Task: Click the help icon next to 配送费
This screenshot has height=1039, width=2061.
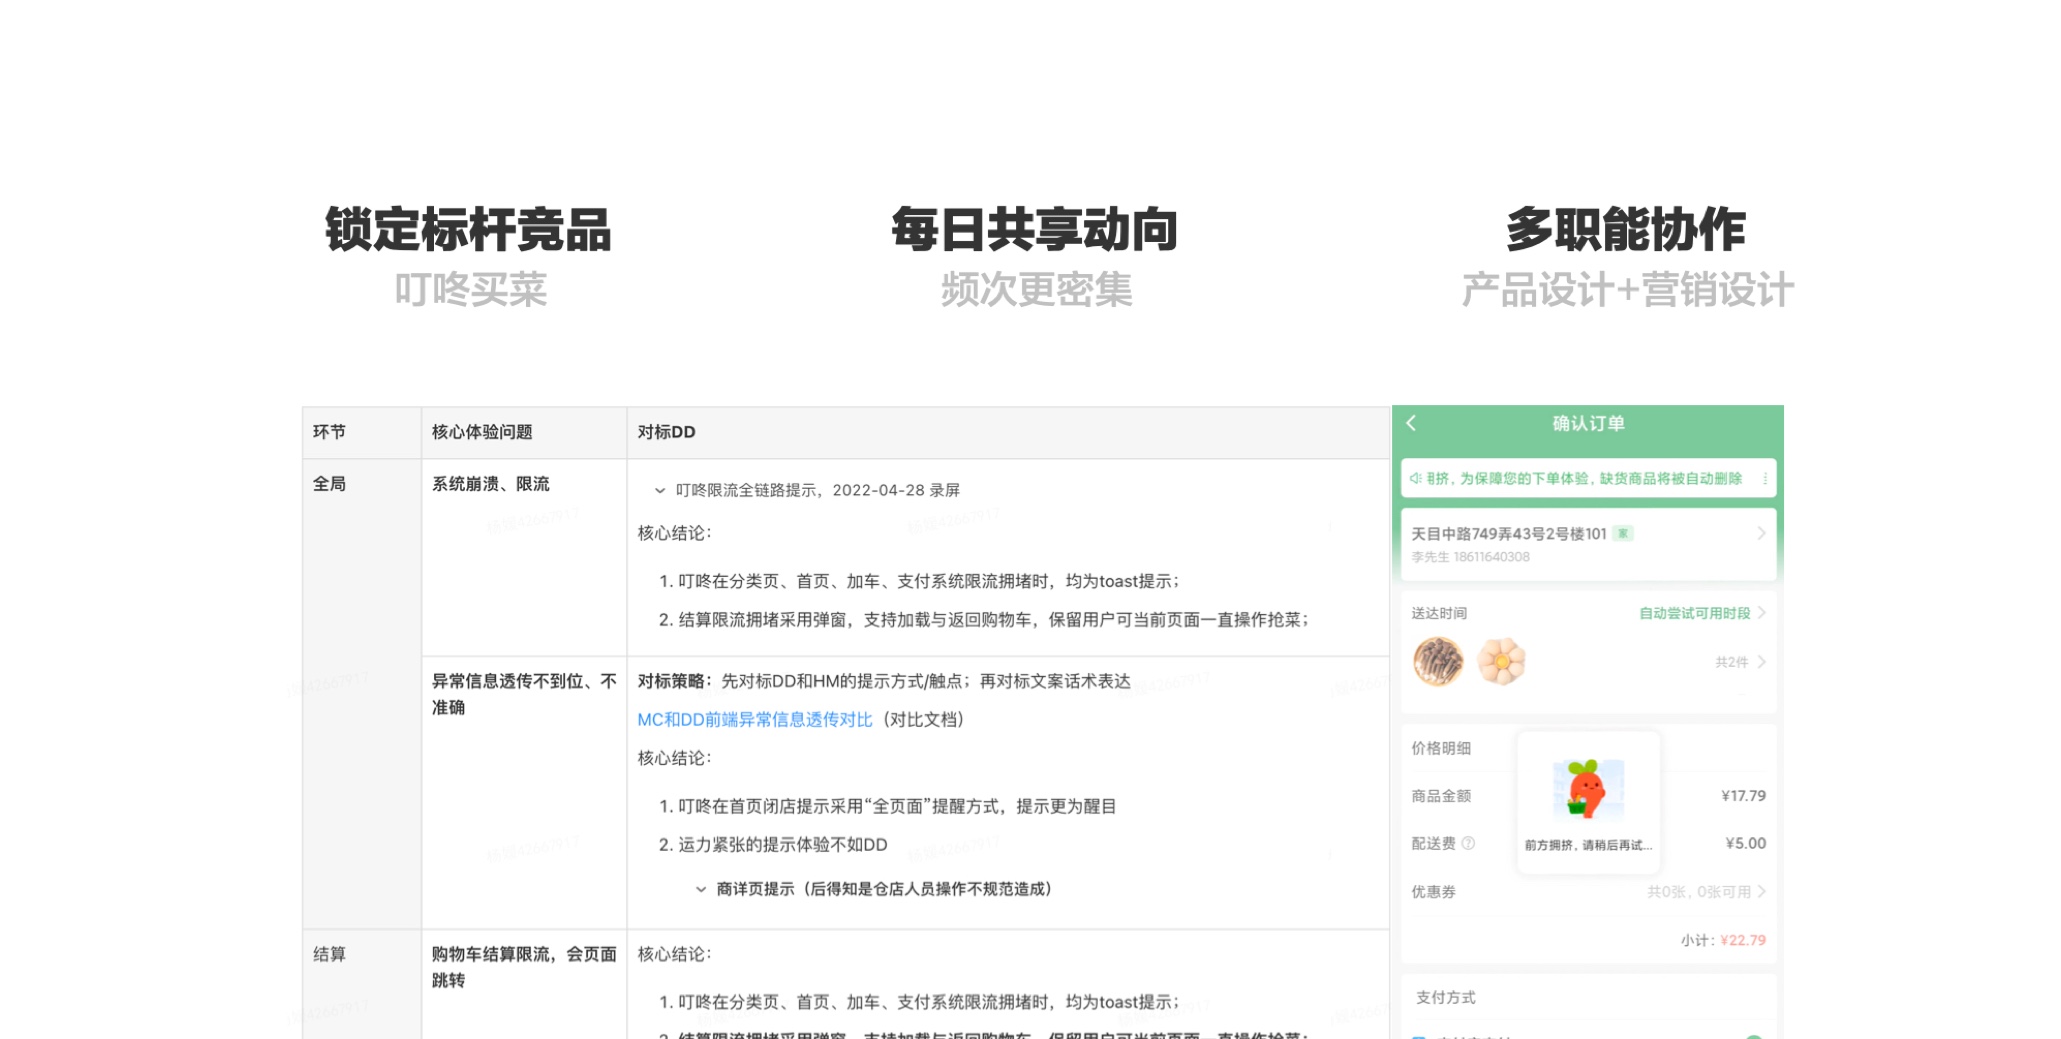Action: 1468,843
